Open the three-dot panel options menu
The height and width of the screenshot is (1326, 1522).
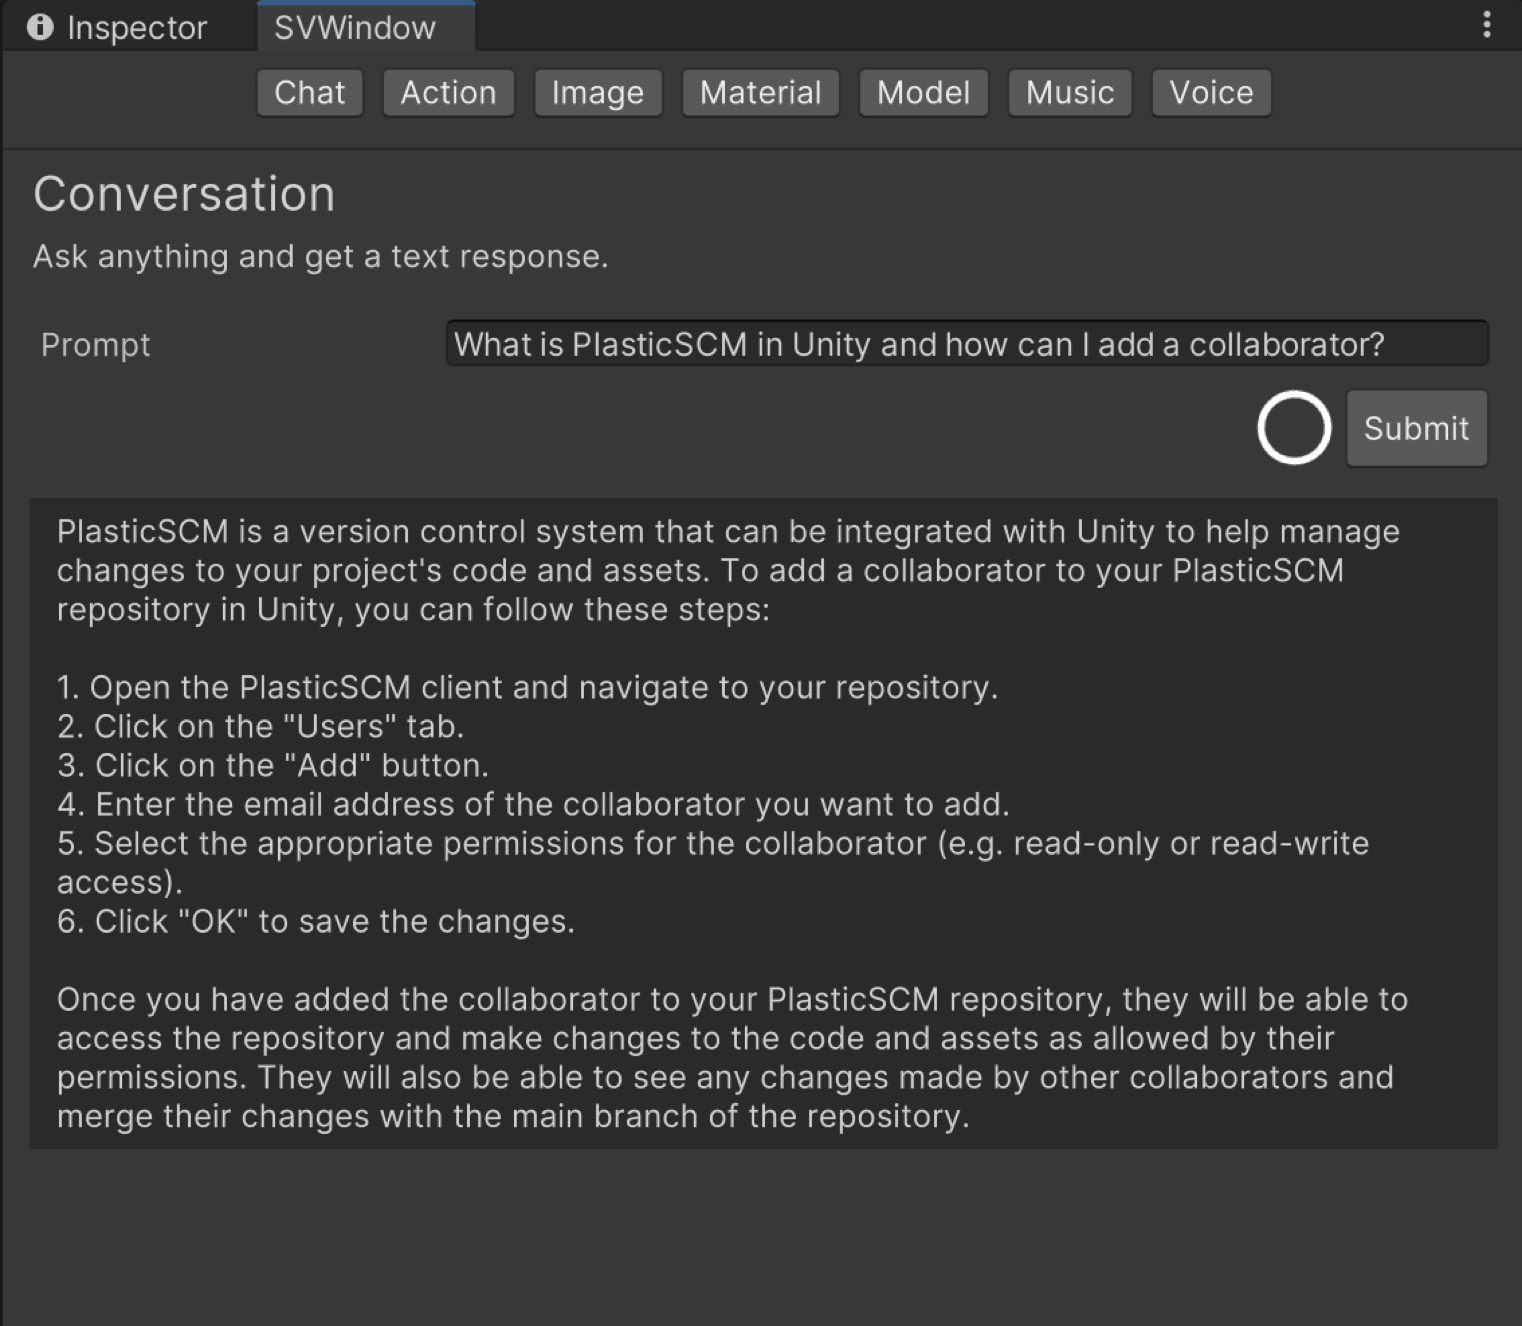click(1487, 25)
